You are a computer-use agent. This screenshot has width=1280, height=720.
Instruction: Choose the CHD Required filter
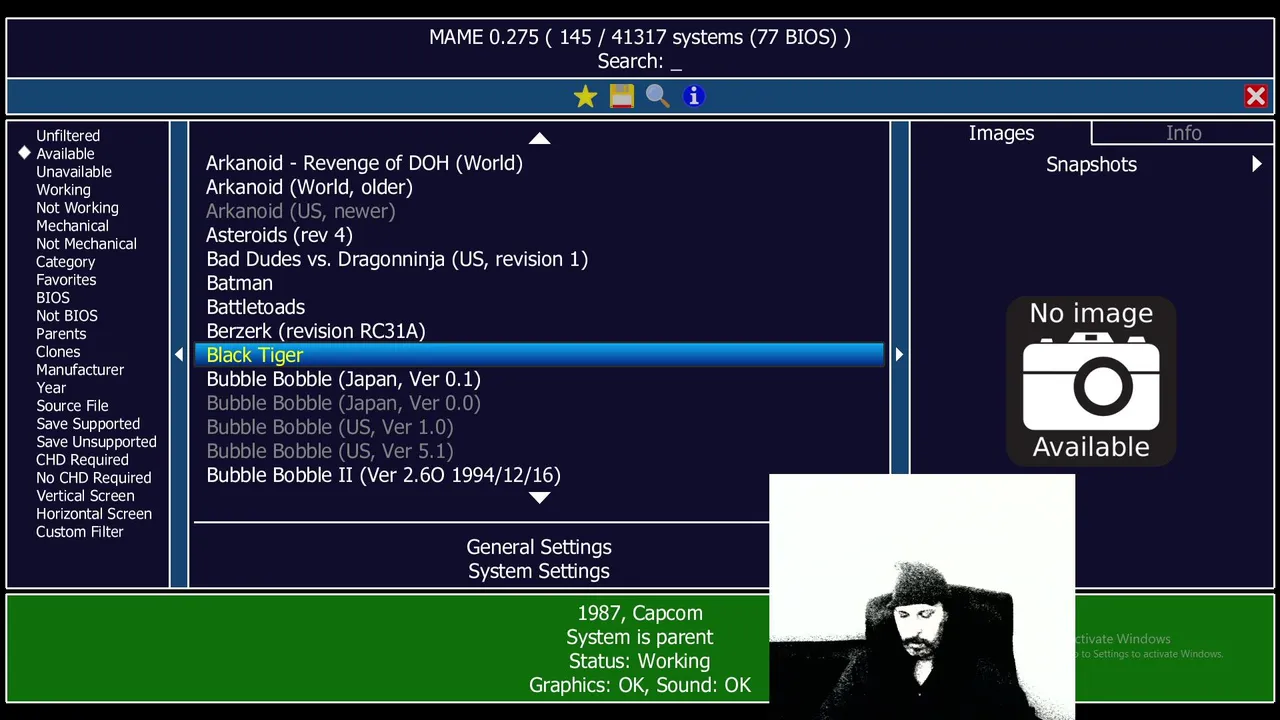click(x=82, y=460)
